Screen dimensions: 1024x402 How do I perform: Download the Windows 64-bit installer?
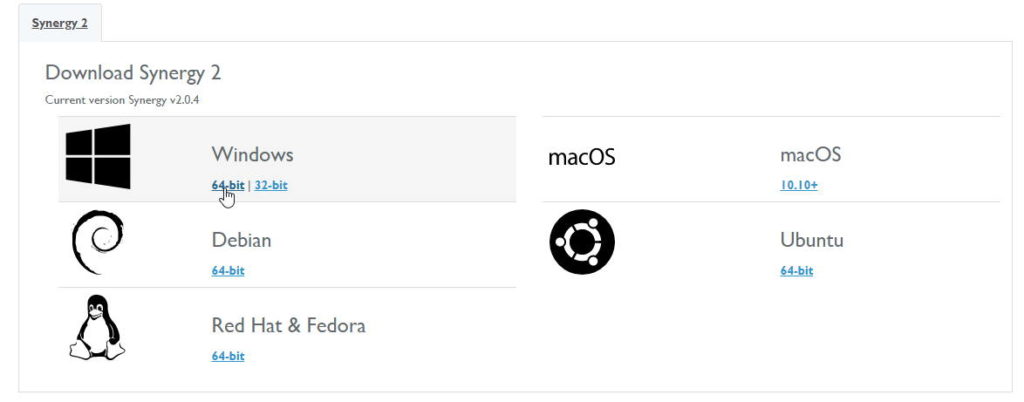(228, 185)
